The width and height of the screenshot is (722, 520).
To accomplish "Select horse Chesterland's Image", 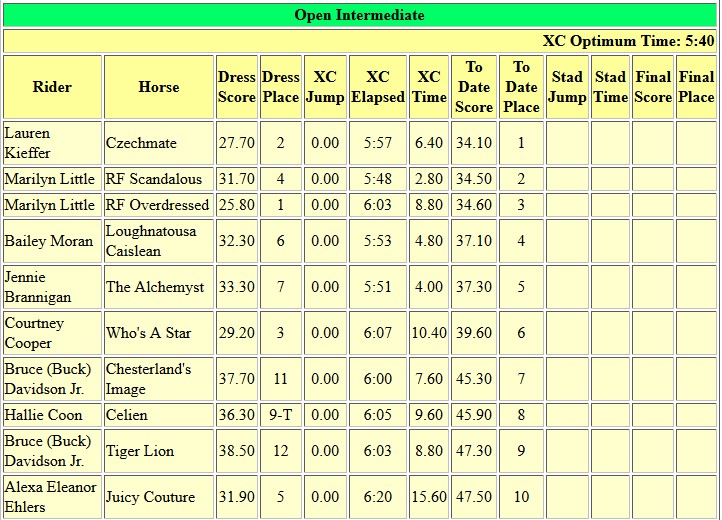I will [148, 379].
